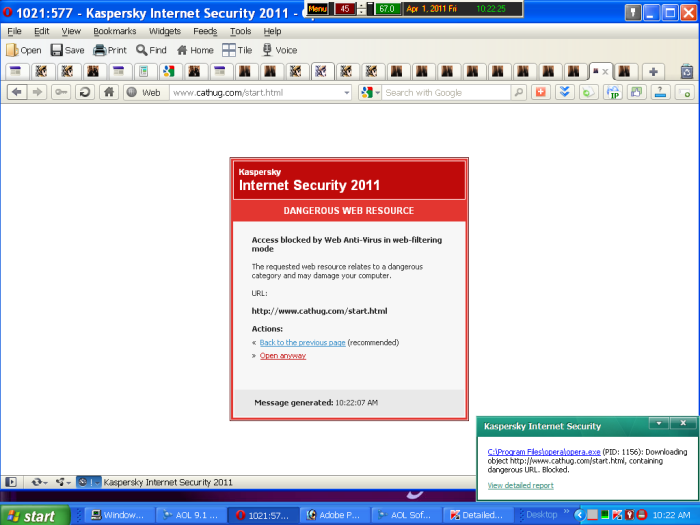Click the blue double-chevron extension button
The image size is (700, 525).
coord(565,92)
